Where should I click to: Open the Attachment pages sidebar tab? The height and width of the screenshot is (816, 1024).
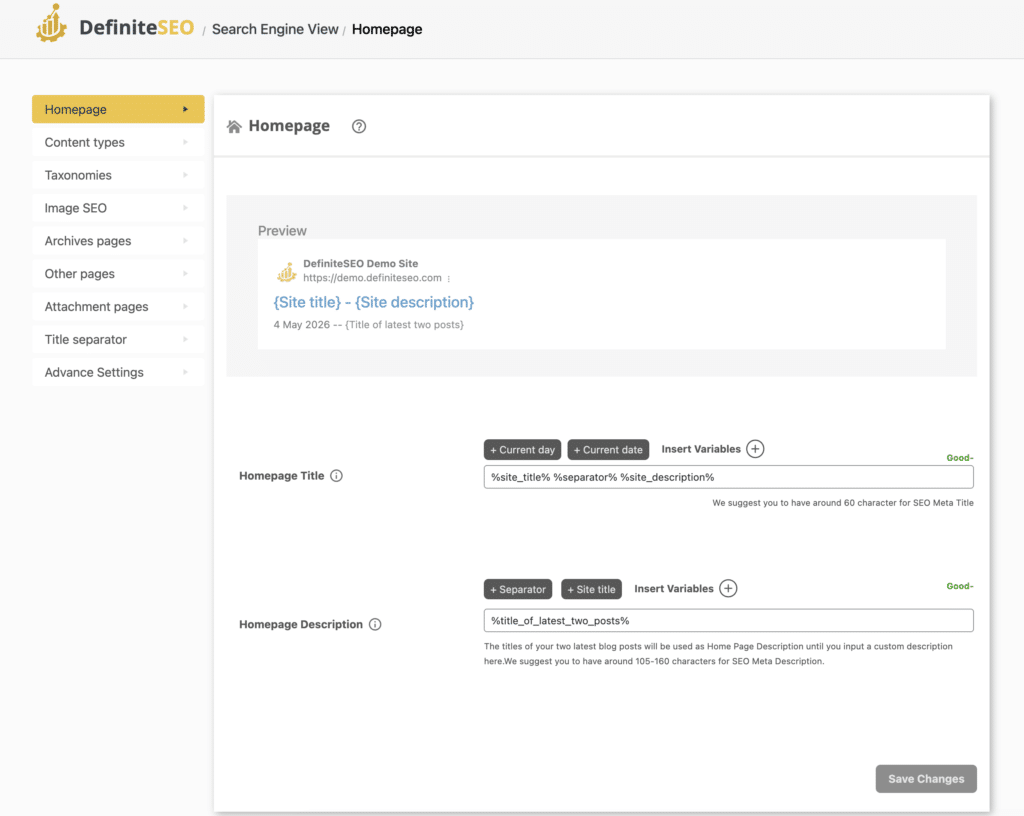[x=118, y=306]
